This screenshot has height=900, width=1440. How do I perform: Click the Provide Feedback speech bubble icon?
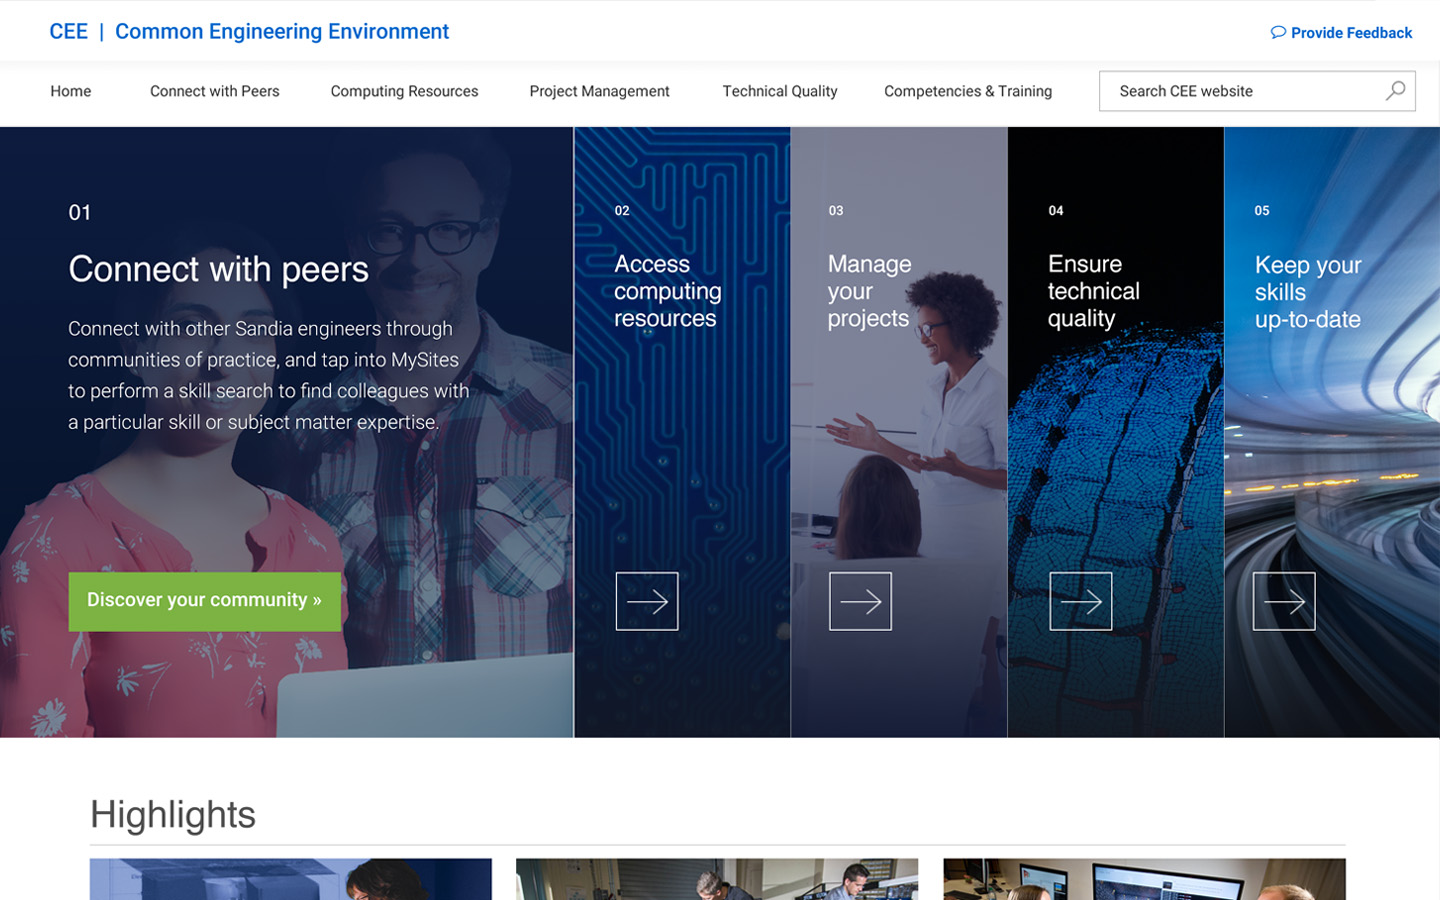[1278, 32]
